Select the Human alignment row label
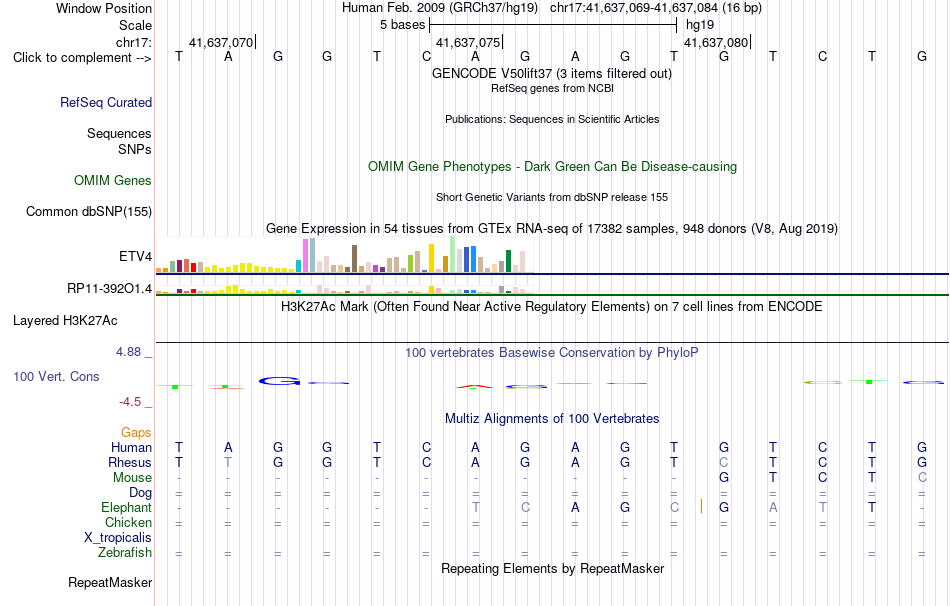950x606 pixels. tap(131, 447)
